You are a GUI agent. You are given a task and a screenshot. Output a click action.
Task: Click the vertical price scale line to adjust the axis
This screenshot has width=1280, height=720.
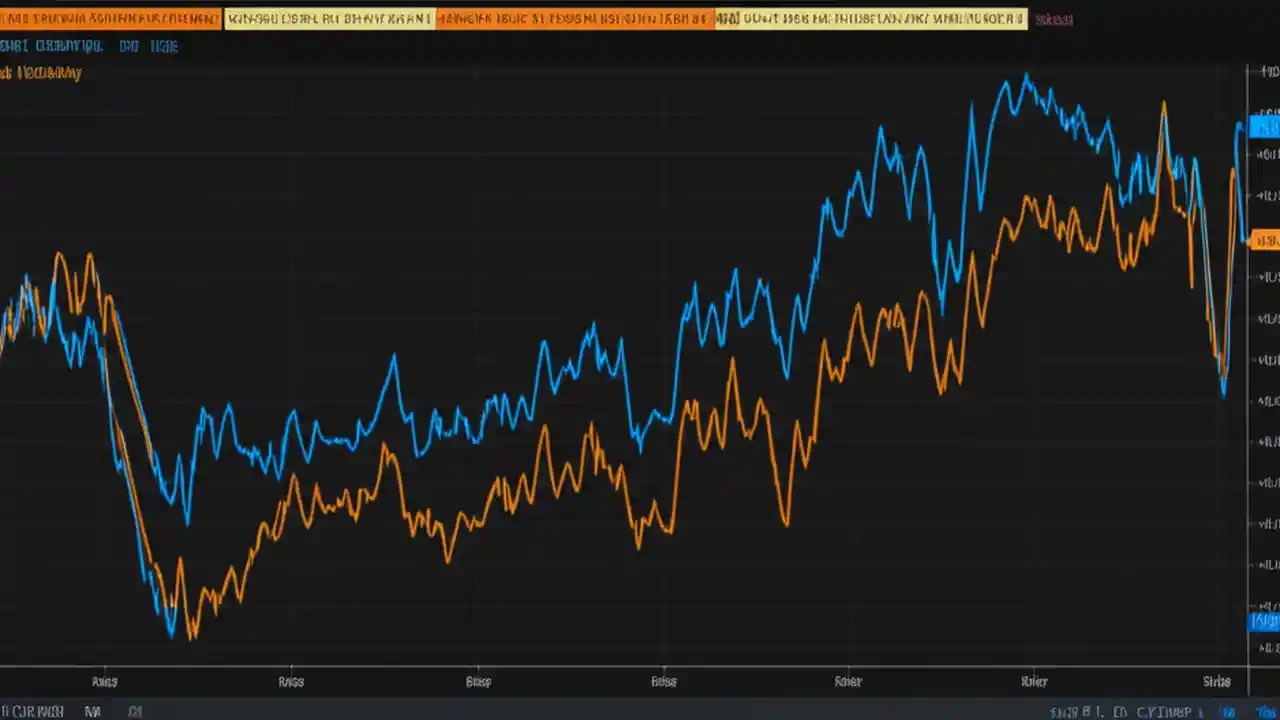point(1248,400)
